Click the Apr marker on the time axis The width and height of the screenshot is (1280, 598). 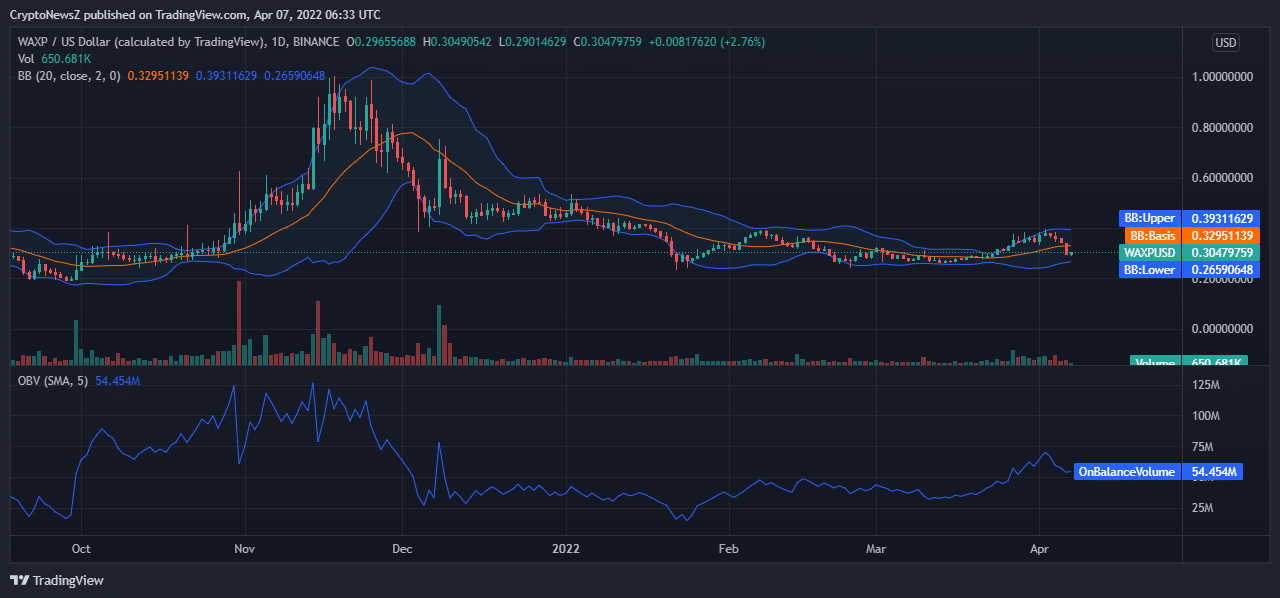coord(1040,549)
